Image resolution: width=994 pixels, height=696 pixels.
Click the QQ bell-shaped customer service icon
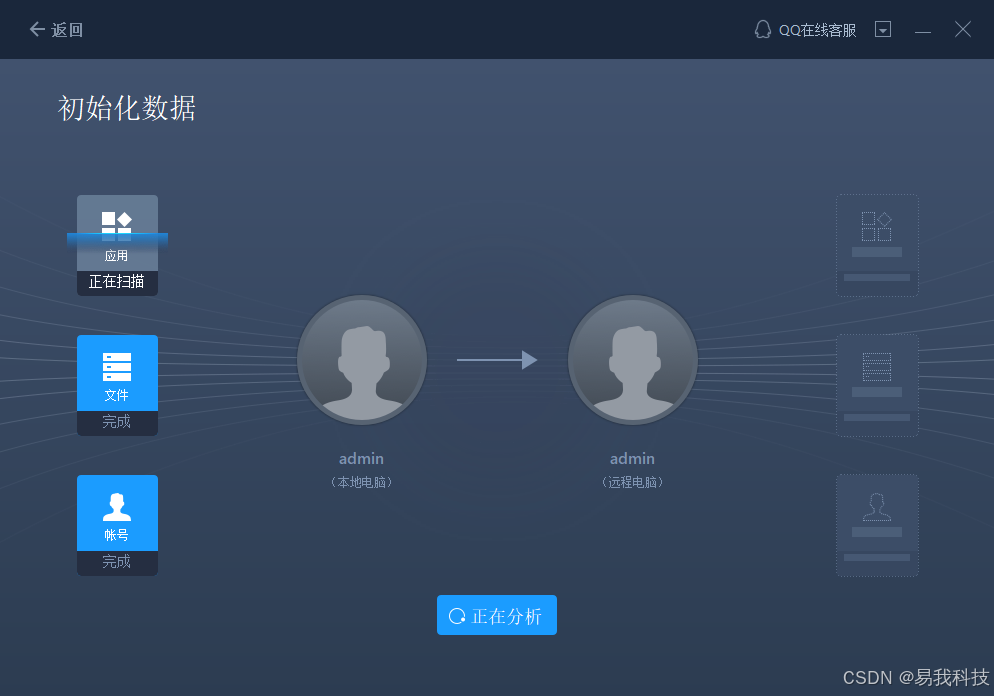point(763,29)
